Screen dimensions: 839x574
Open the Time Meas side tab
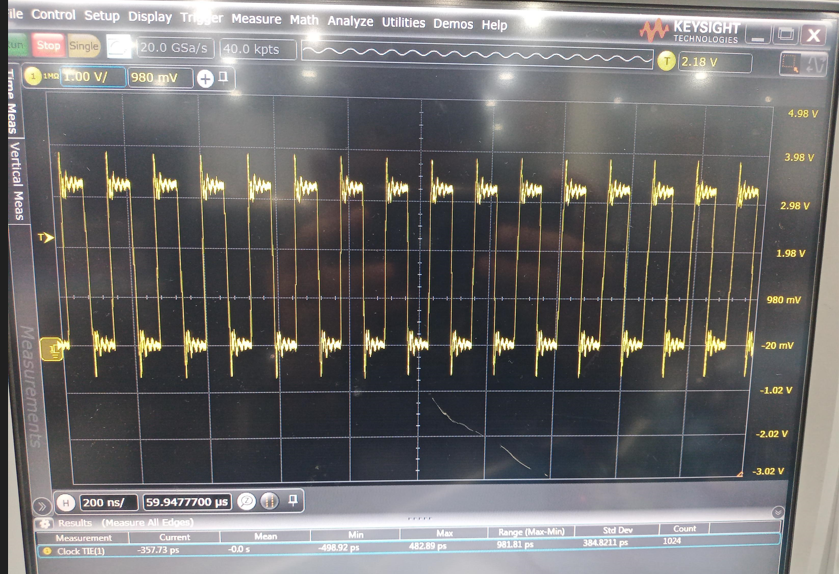[x=13, y=102]
